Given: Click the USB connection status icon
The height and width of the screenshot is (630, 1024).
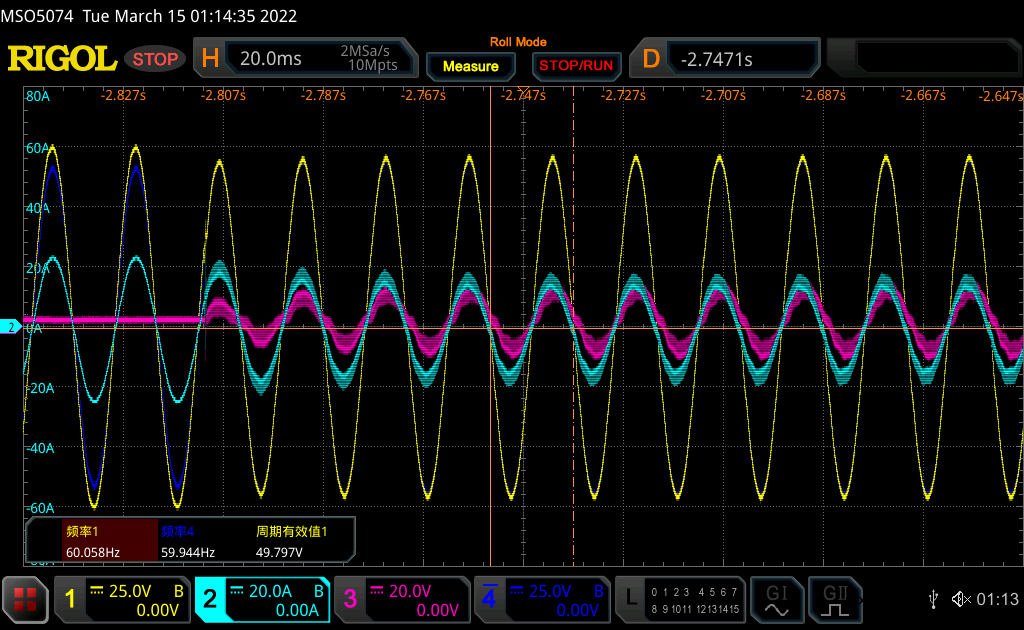Looking at the screenshot, I should 933,599.
